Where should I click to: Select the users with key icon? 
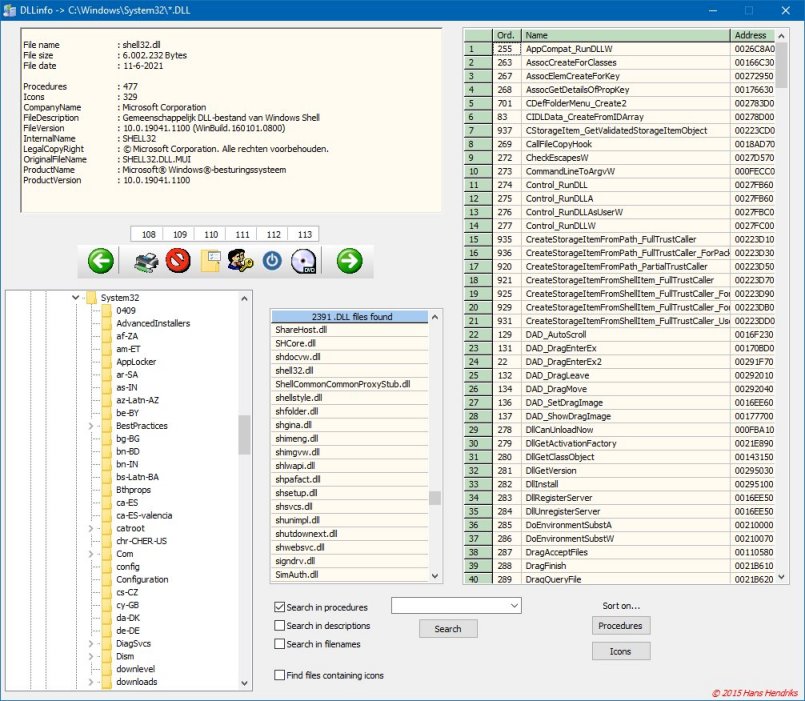pos(240,261)
